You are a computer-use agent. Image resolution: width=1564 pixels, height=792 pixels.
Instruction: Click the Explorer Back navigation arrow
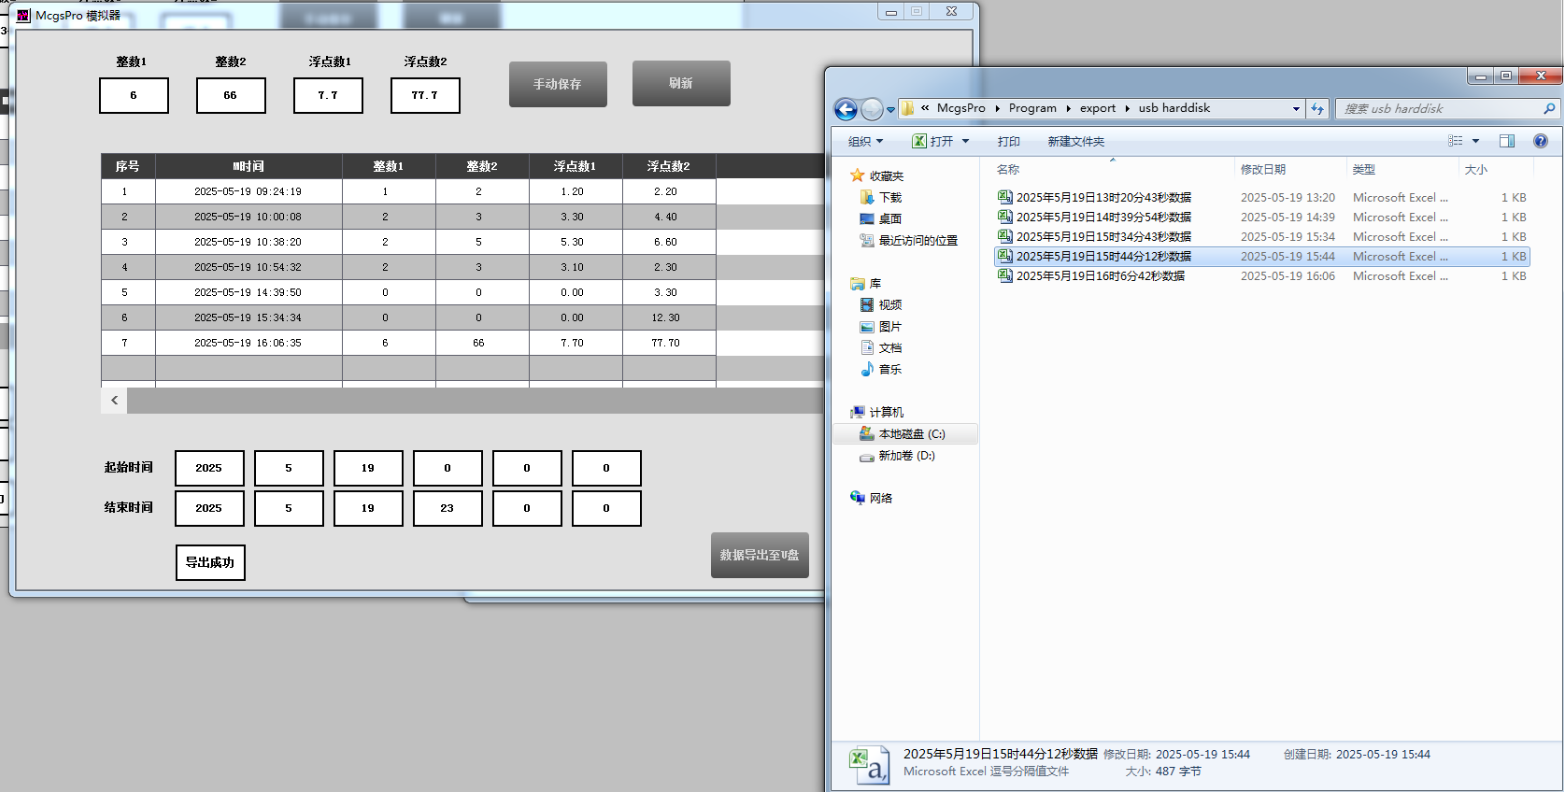click(x=846, y=109)
